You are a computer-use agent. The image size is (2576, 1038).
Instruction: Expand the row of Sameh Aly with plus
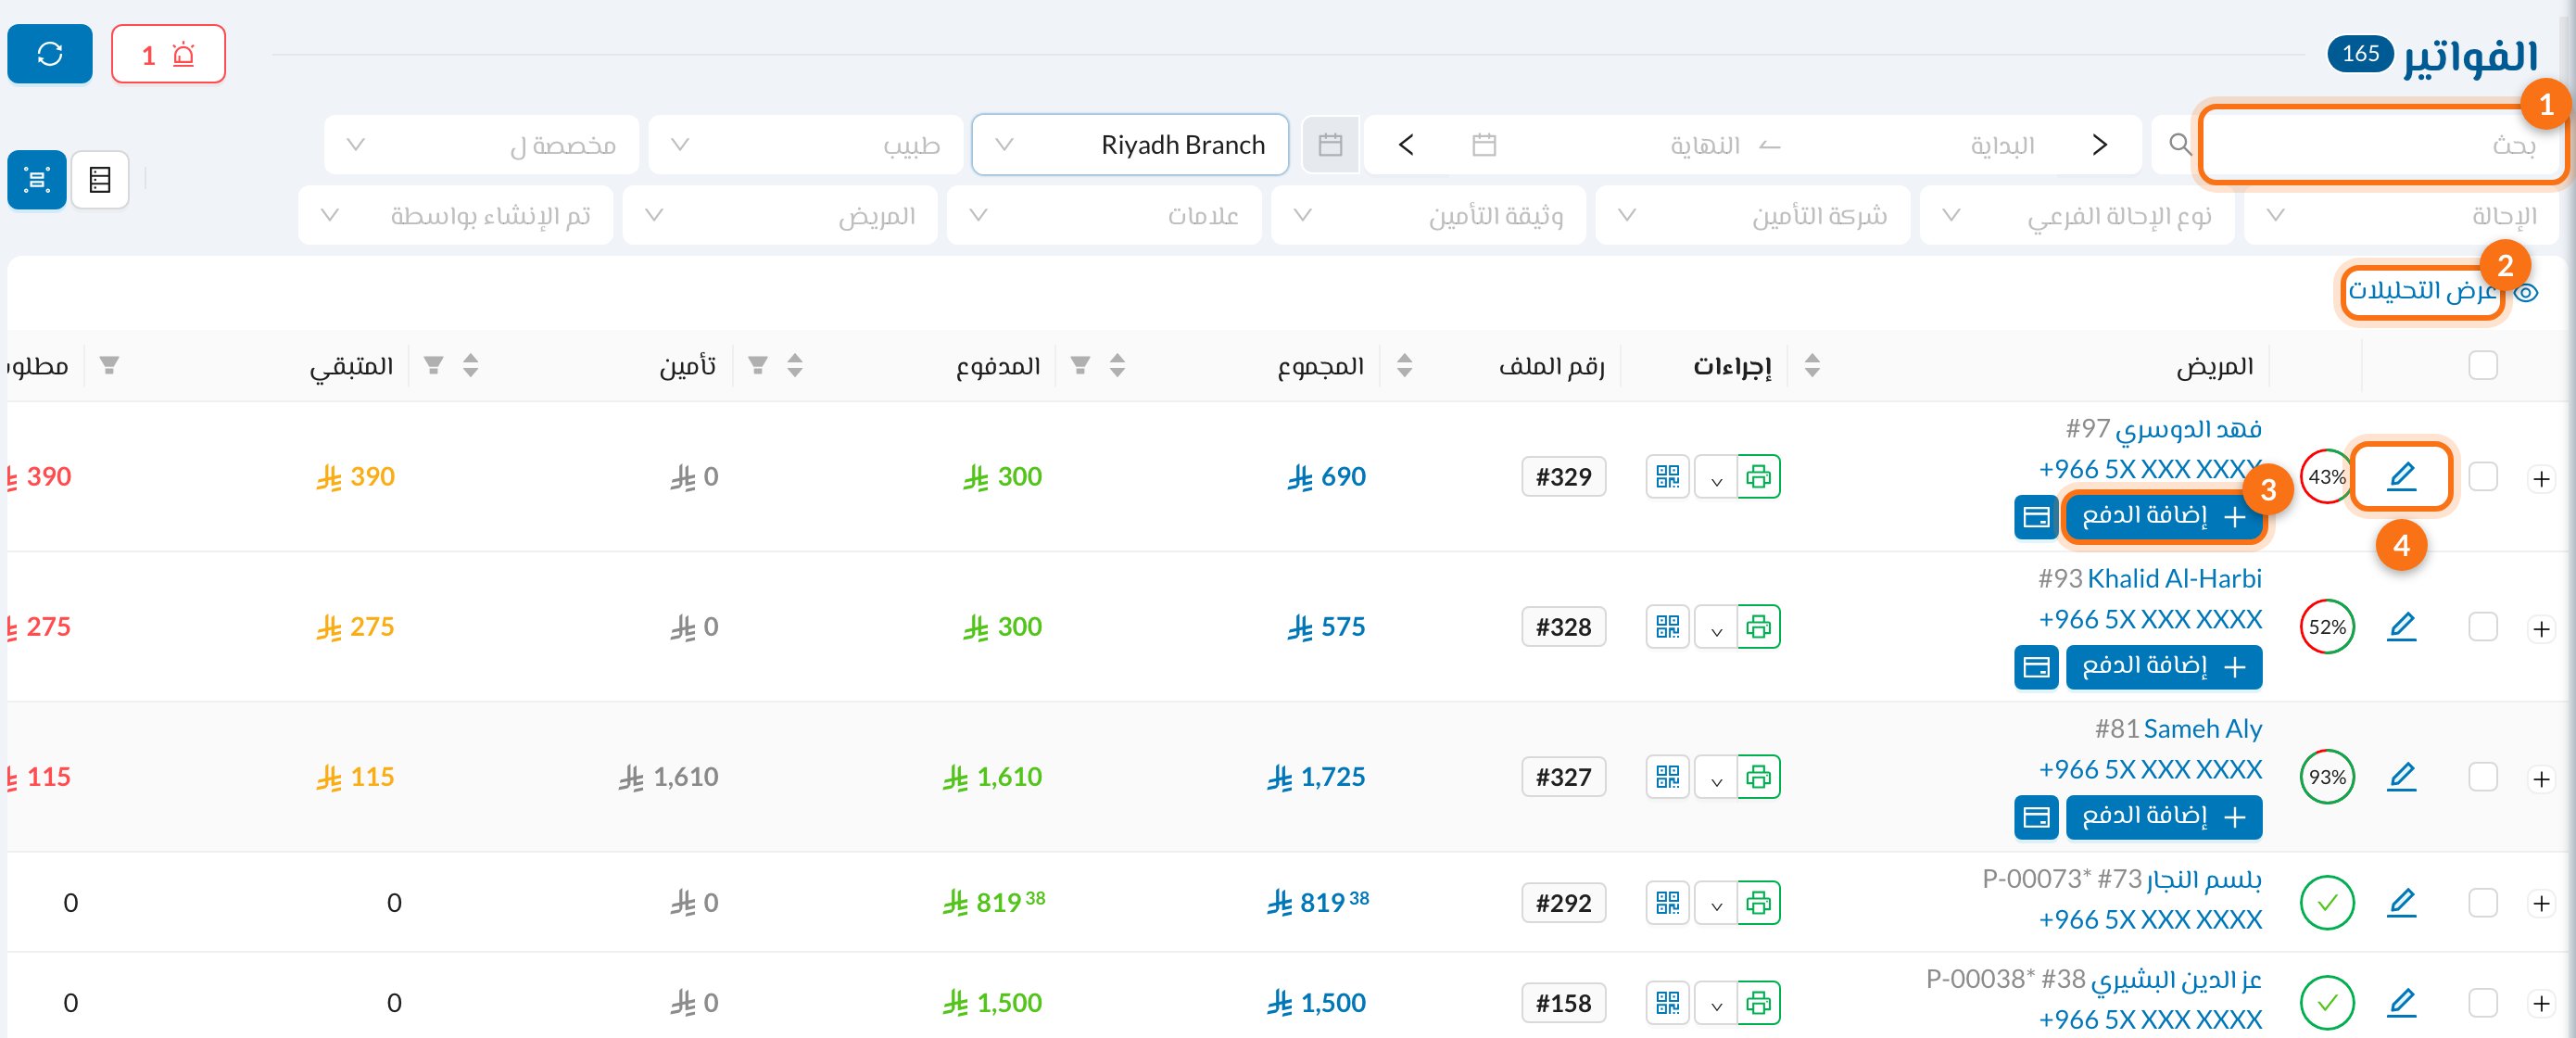(2541, 779)
